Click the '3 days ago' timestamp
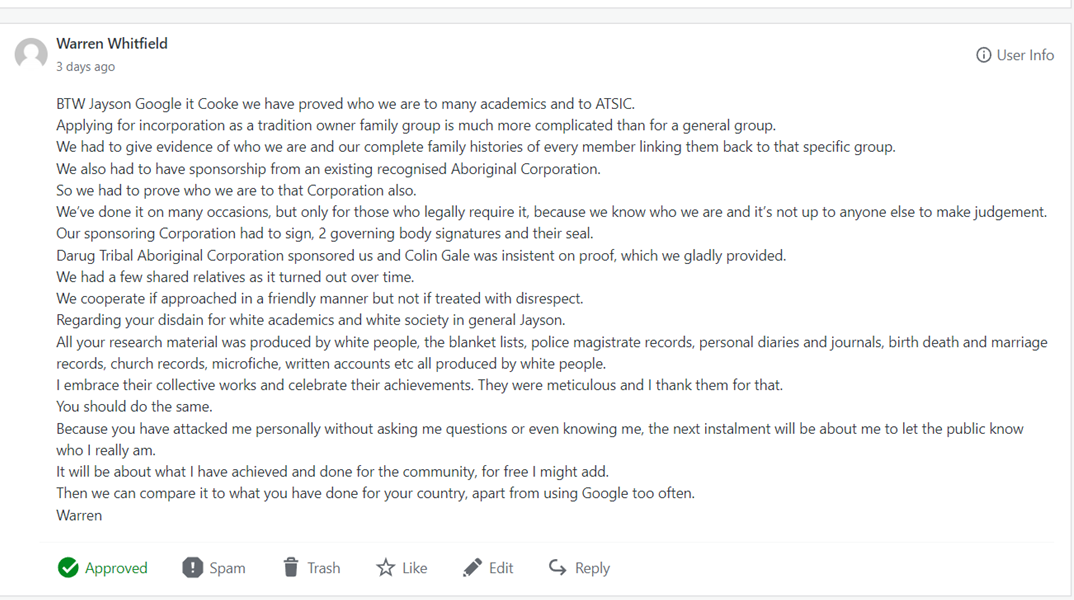The image size is (1074, 600). click(85, 67)
